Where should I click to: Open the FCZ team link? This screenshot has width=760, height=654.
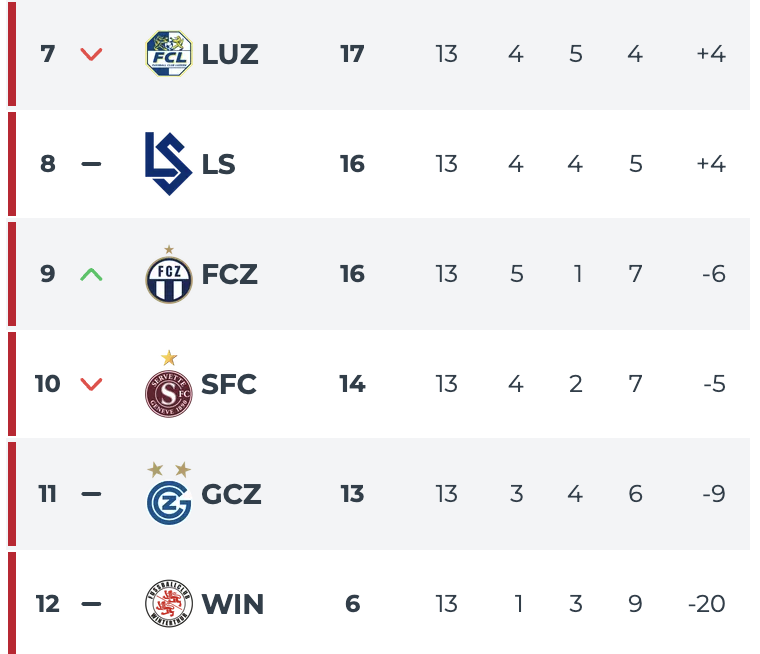[230, 274]
